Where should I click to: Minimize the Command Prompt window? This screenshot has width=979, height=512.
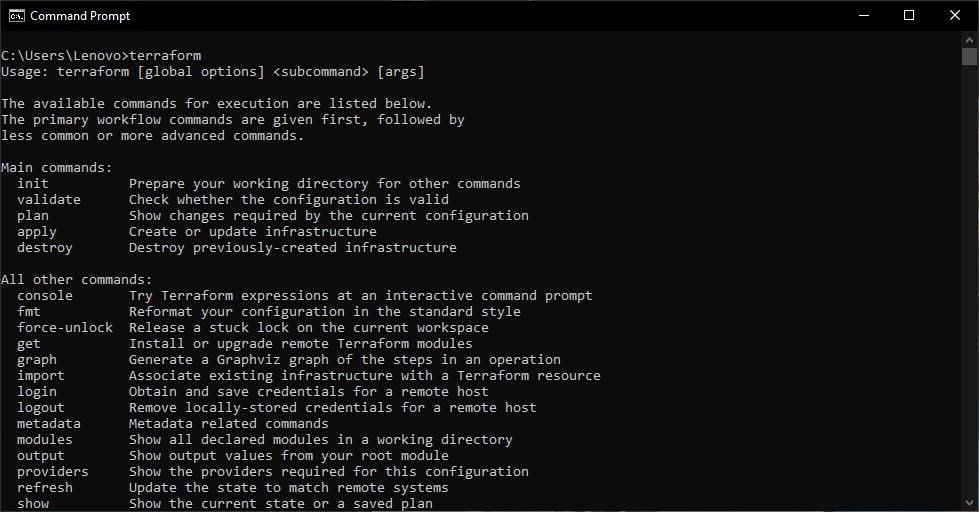864,16
